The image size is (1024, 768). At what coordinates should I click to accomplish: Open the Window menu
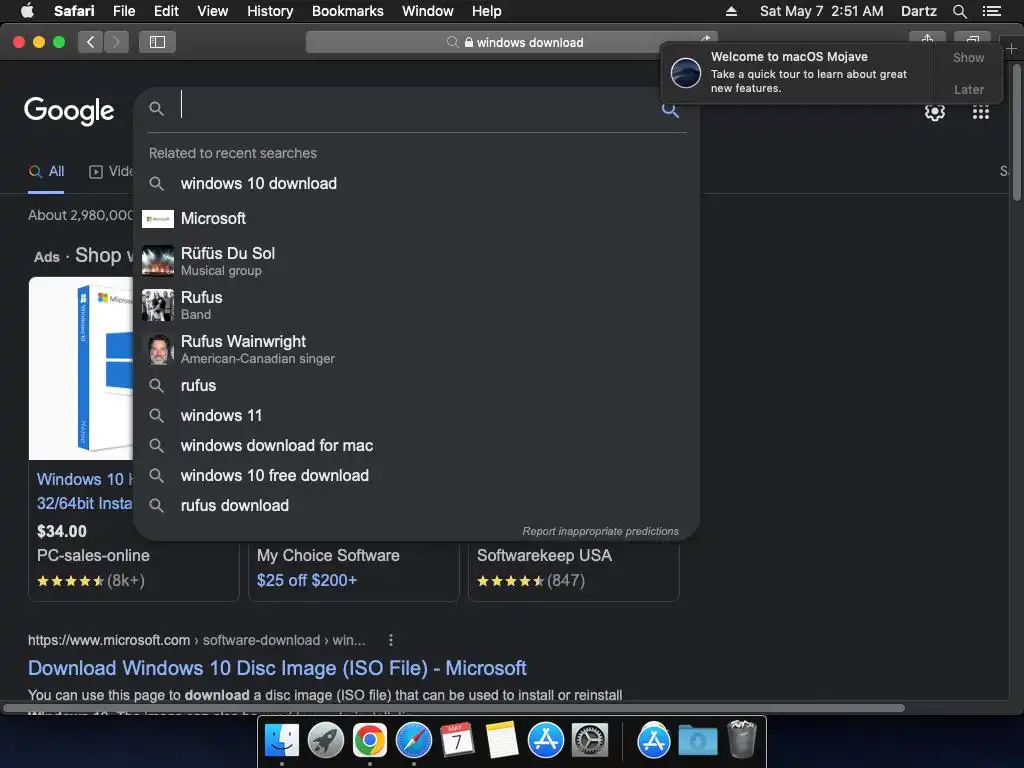coord(427,11)
